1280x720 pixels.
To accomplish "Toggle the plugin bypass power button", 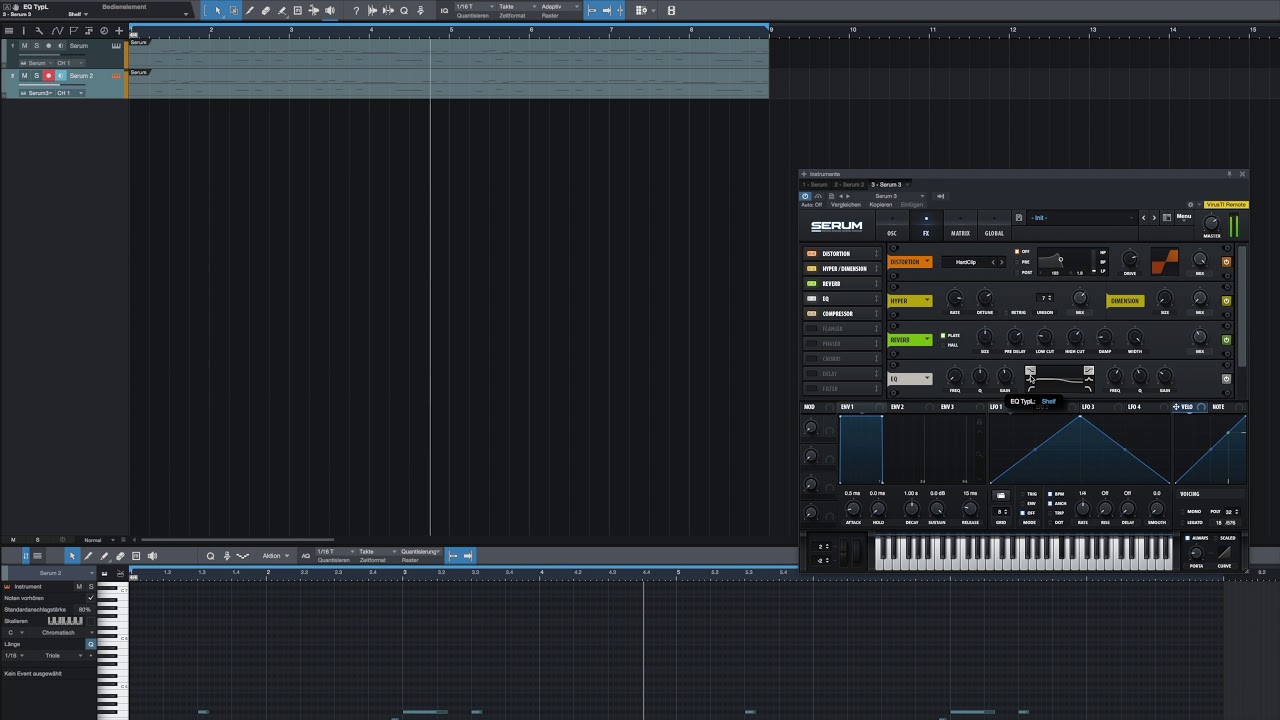I will pos(805,196).
